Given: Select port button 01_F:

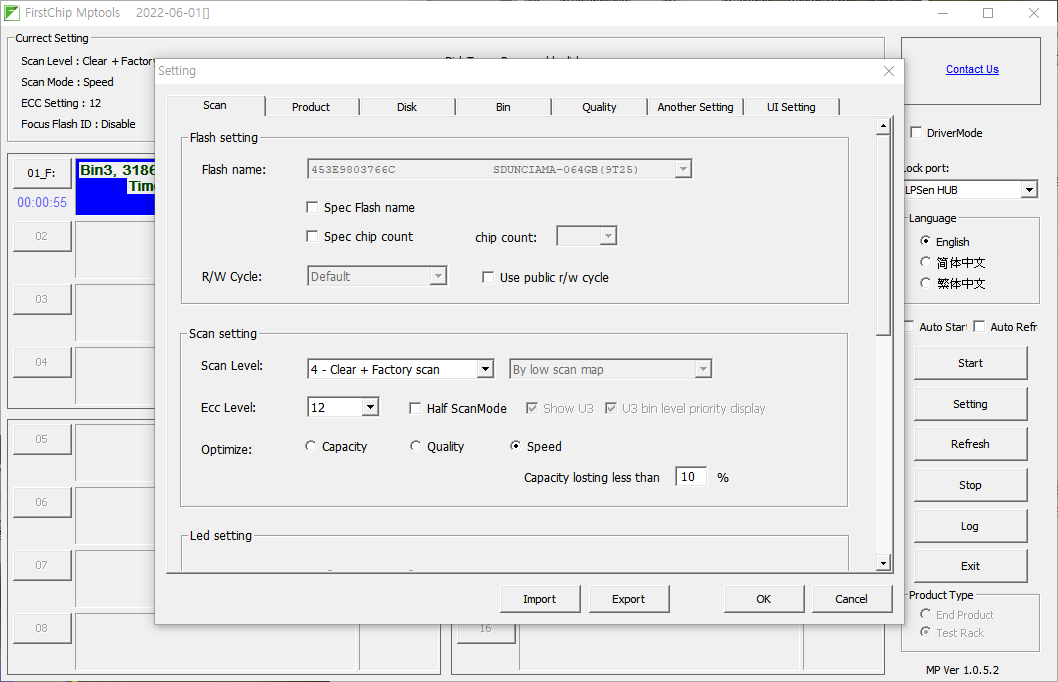Looking at the screenshot, I should tap(42, 173).
